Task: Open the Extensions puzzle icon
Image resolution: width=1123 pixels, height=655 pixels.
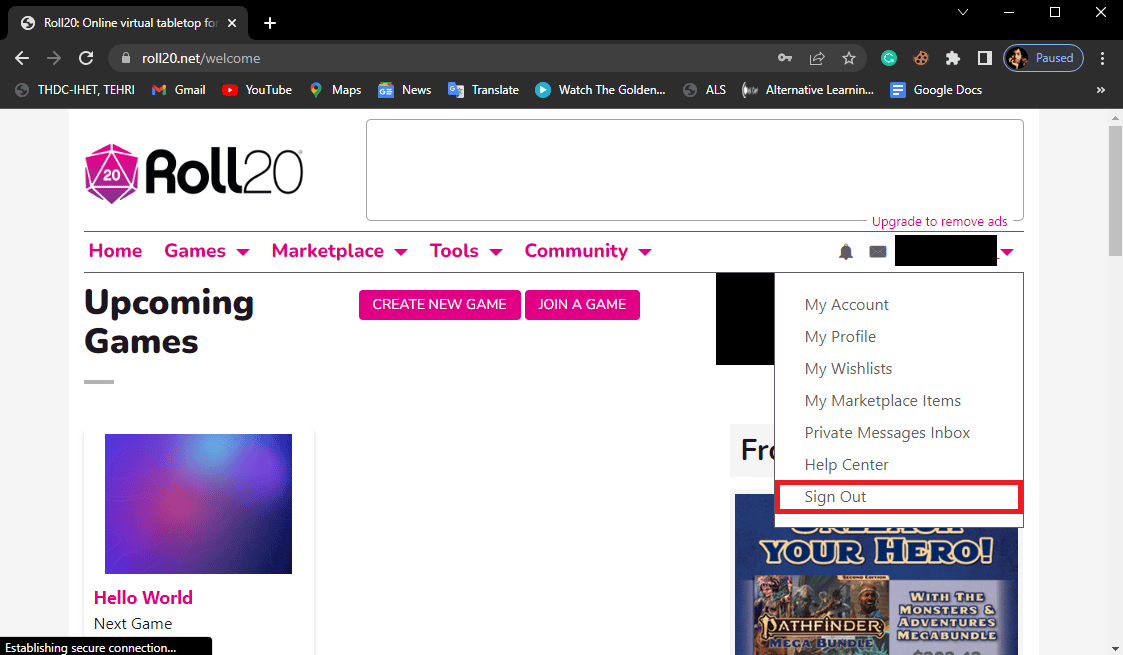Action: click(953, 58)
